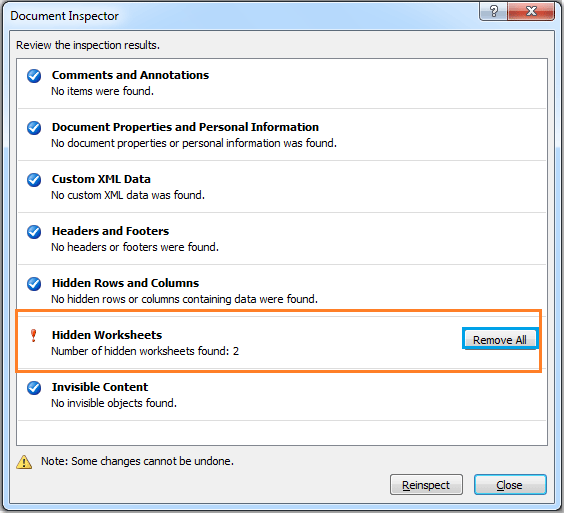Close the Document Inspector dialog via Close button
Image resolution: width=564 pixels, height=513 pixels.
point(510,485)
